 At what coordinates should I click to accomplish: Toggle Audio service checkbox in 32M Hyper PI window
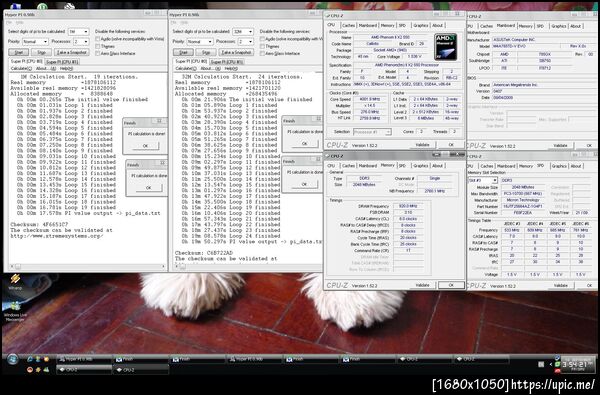tap(262, 39)
